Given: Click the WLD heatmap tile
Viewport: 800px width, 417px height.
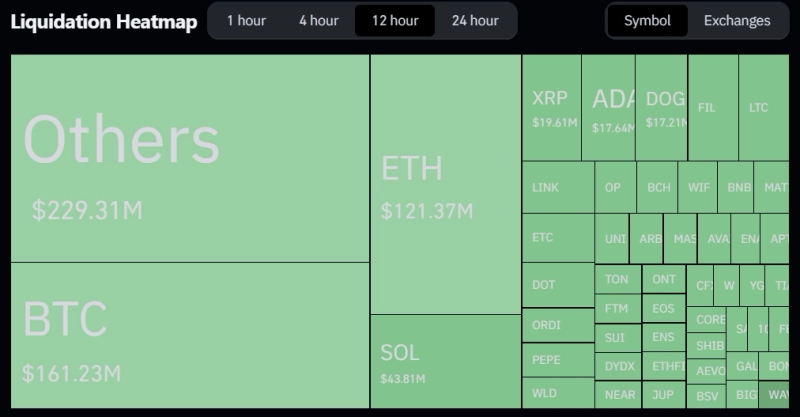Looking at the screenshot, I should [557, 393].
